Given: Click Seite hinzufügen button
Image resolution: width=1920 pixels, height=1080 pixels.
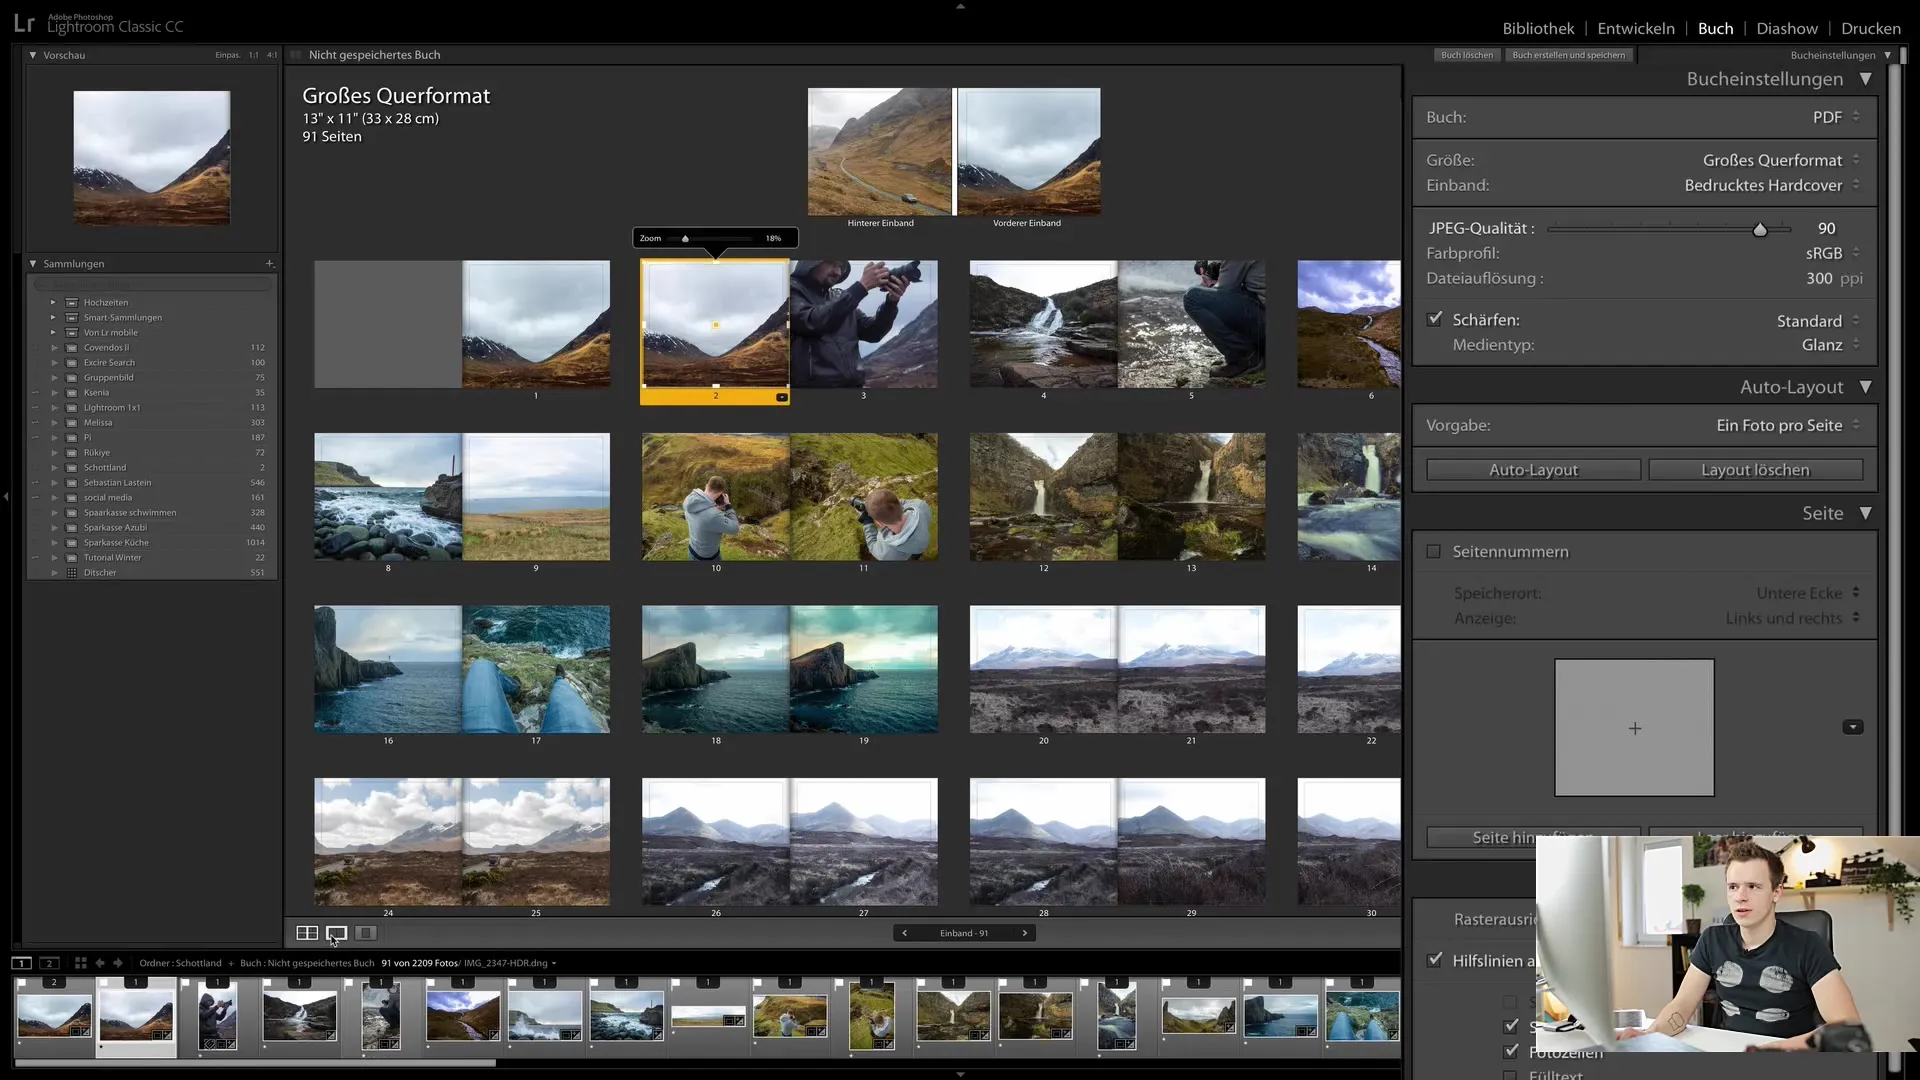Looking at the screenshot, I should point(1533,838).
